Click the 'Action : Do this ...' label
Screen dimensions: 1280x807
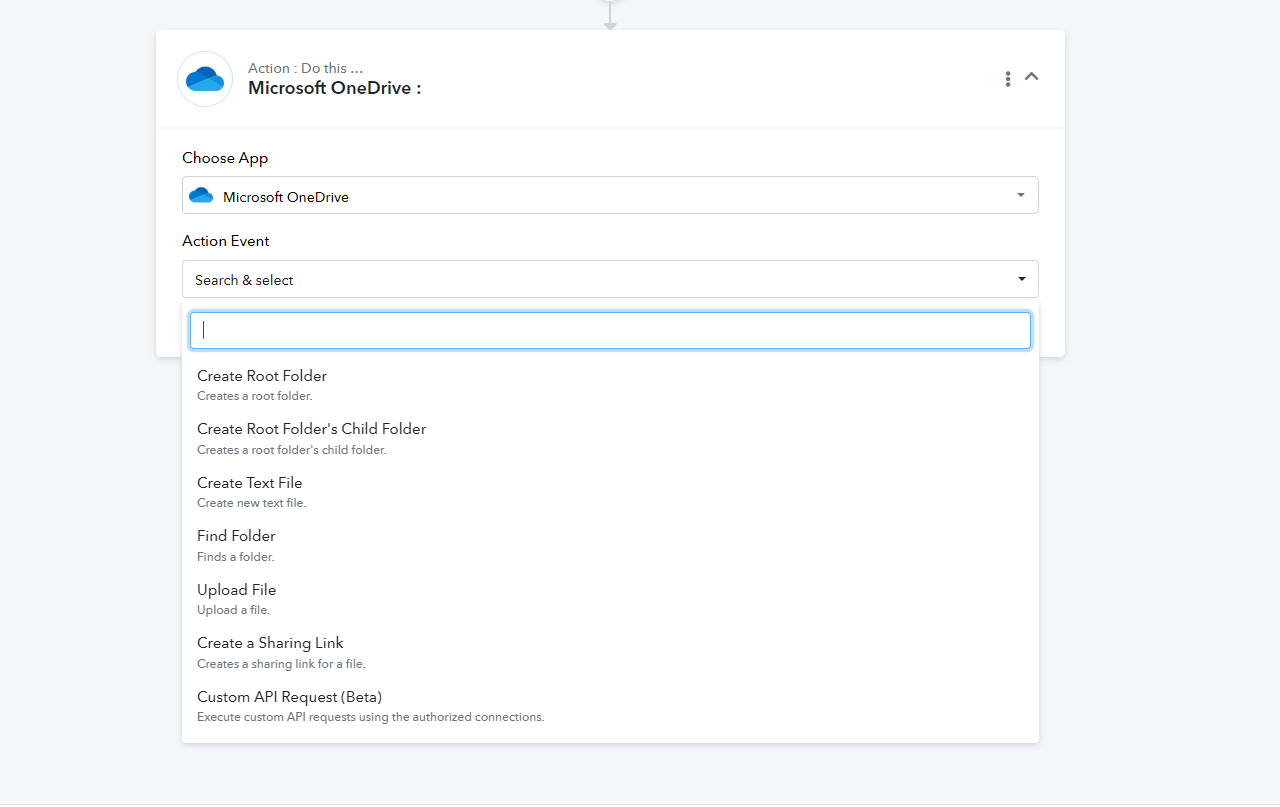(305, 68)
